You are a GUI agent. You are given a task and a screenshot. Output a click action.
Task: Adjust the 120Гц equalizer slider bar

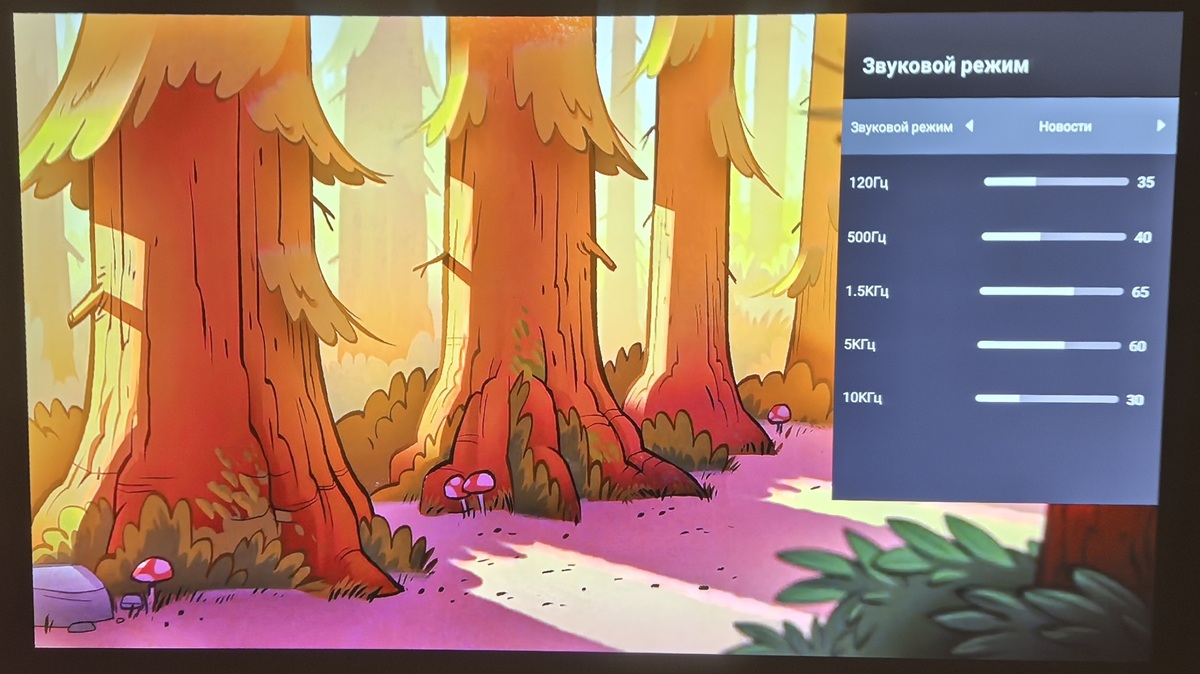pyautogui.click(x=1056, y=182)
